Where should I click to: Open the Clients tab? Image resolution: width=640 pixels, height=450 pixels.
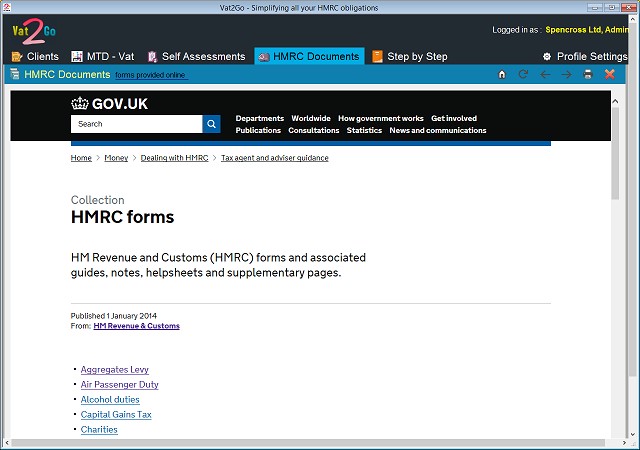(x=35, y=56)
